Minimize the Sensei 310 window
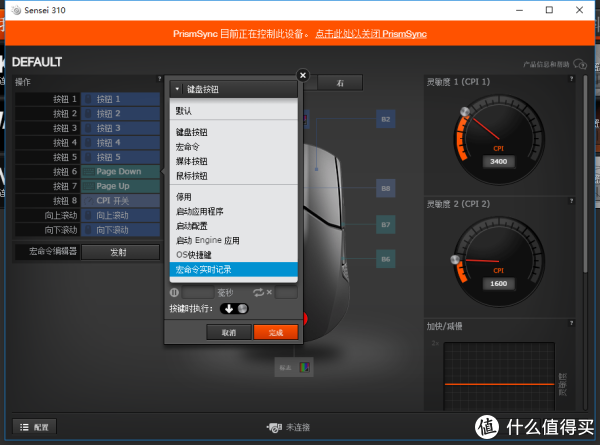The width and height of the screenshot is (600, 445). coord(519,10)
